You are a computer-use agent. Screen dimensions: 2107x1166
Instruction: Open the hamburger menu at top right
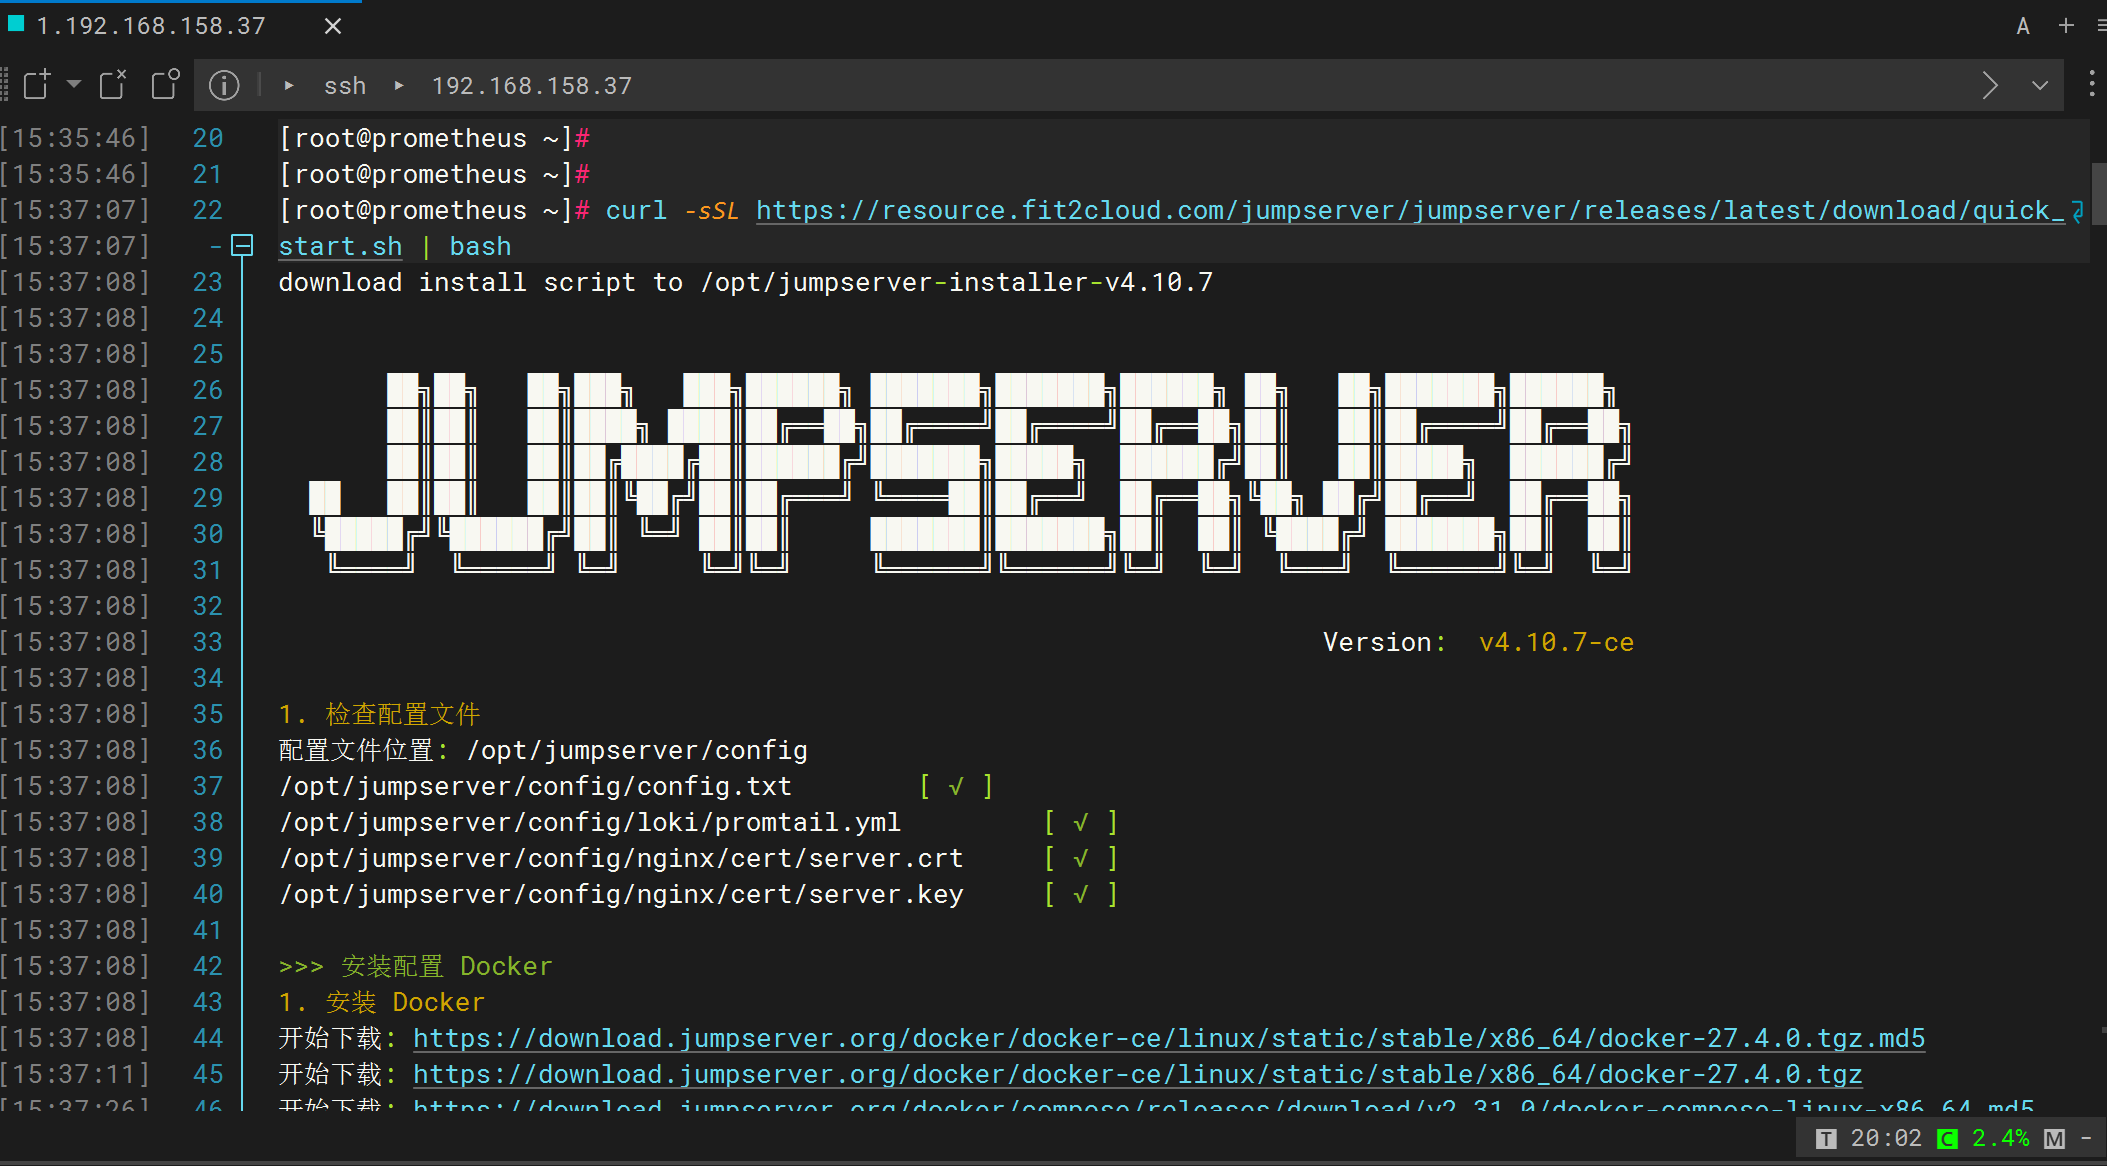click(x=2100, y=26)
